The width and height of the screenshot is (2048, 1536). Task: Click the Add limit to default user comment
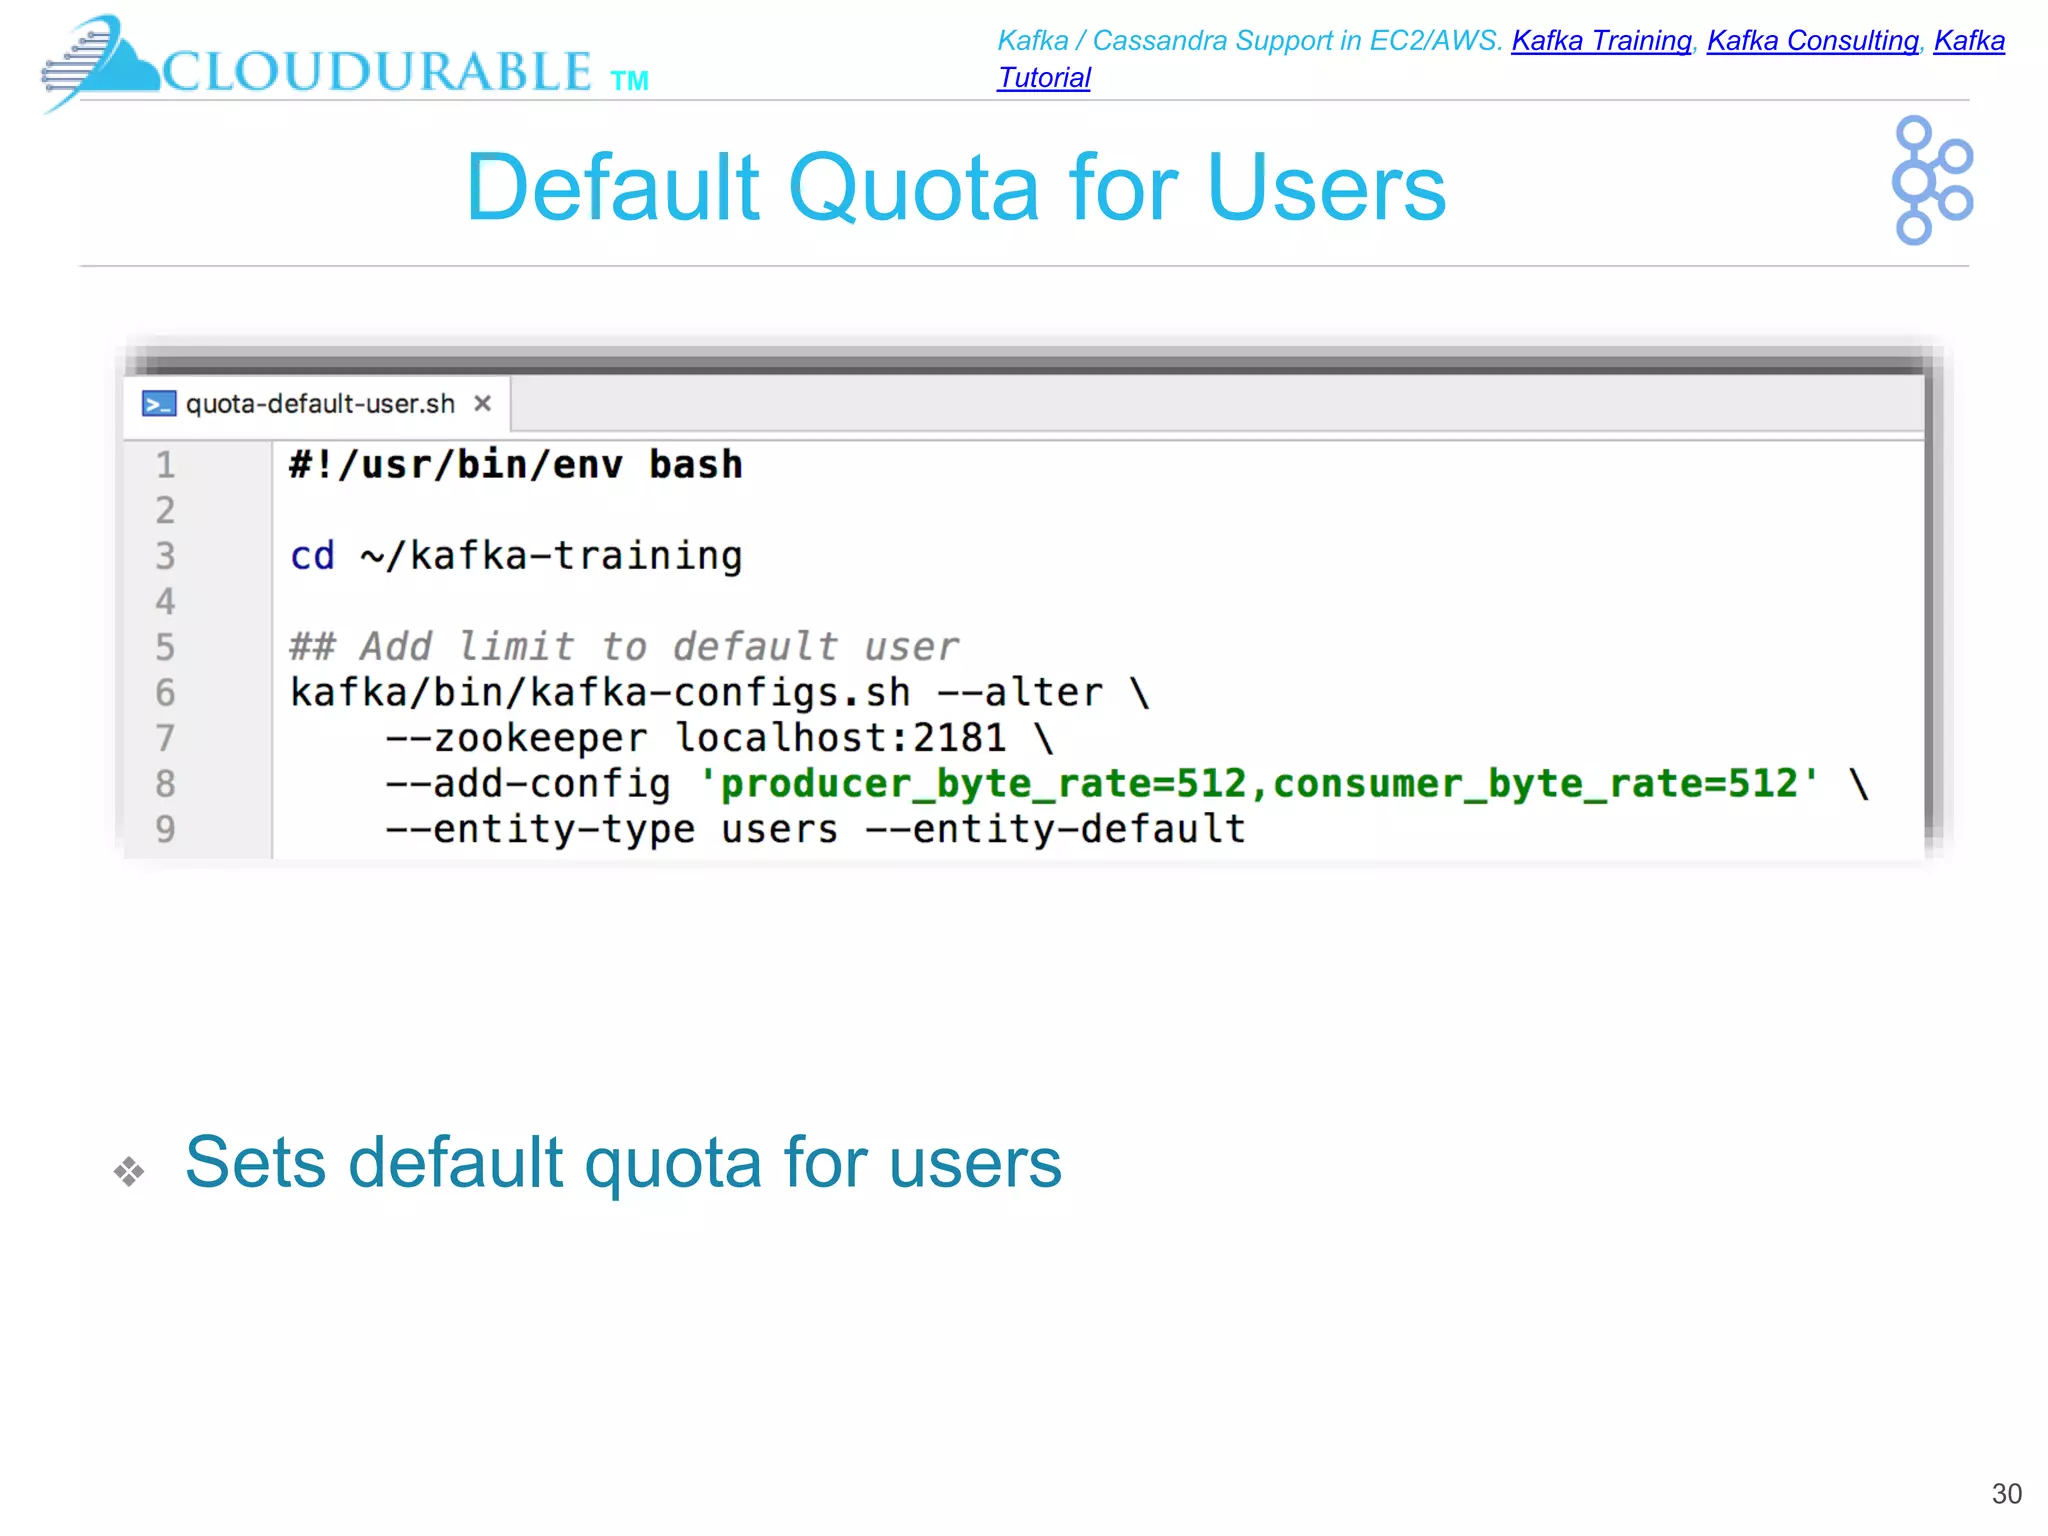[623, 647]
